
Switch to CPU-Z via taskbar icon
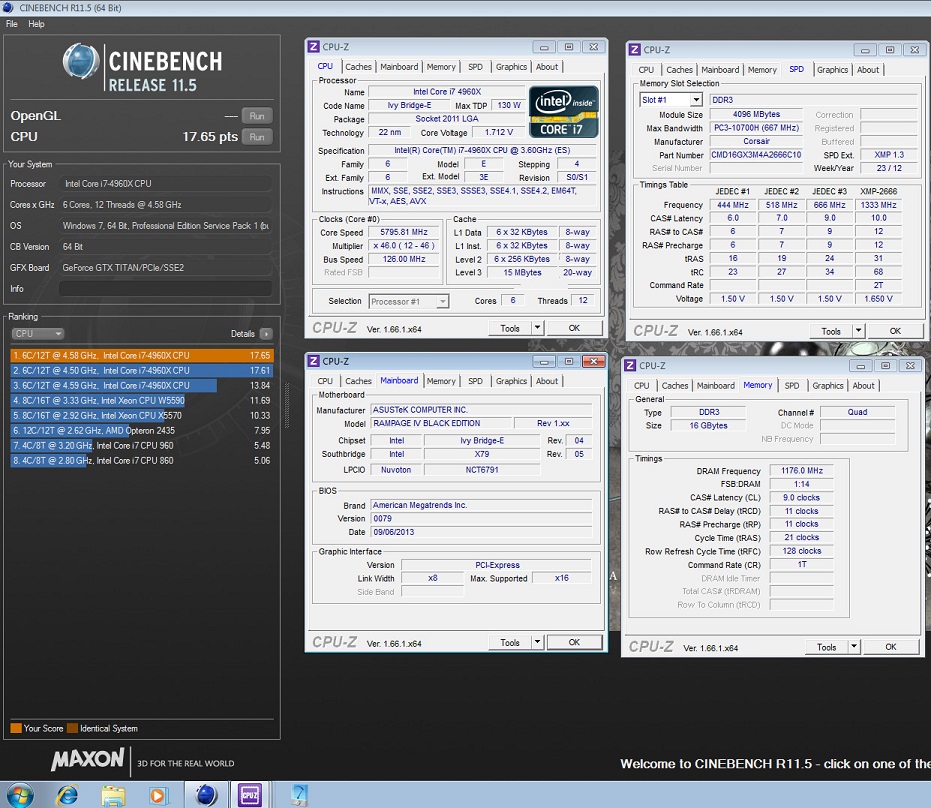250,795
